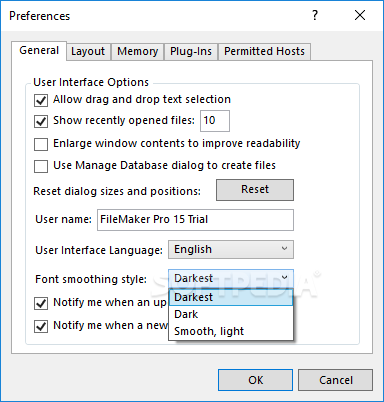Uncheck Allow drag and drop text selection

[41, 100]
